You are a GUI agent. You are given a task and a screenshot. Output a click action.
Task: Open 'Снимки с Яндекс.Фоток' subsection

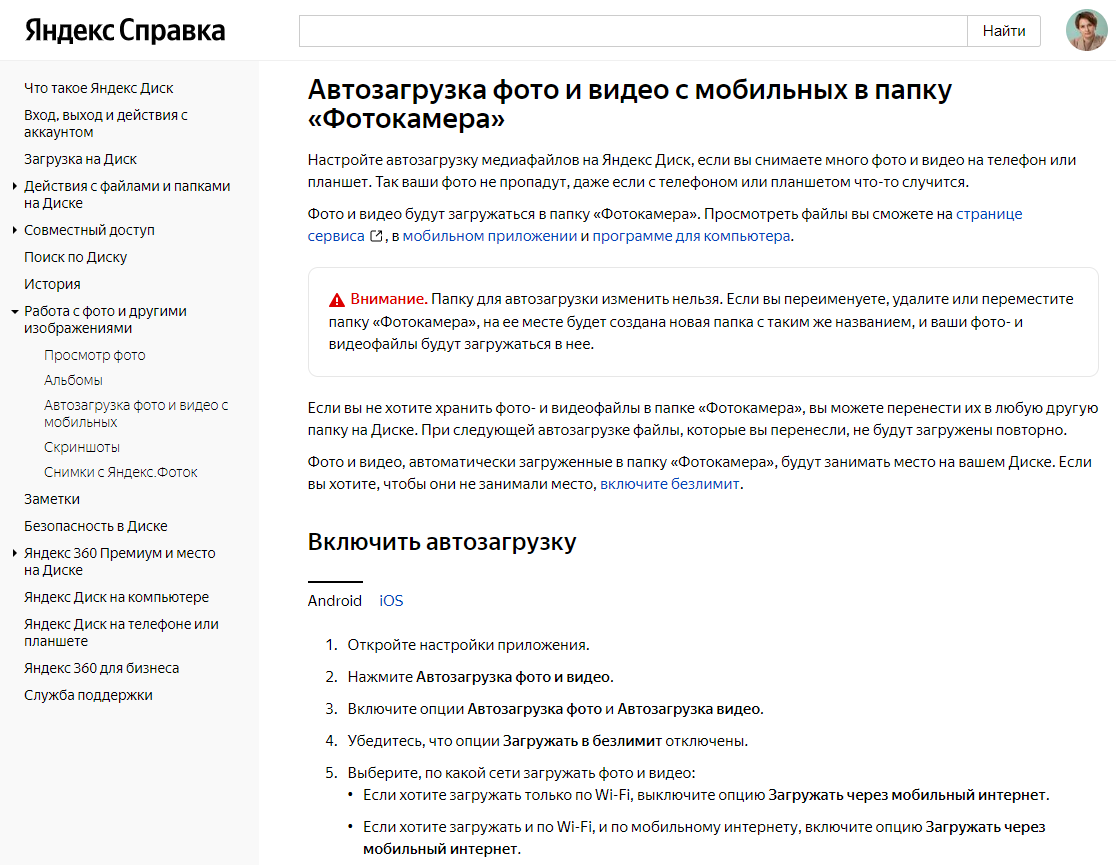click(121, 471)
